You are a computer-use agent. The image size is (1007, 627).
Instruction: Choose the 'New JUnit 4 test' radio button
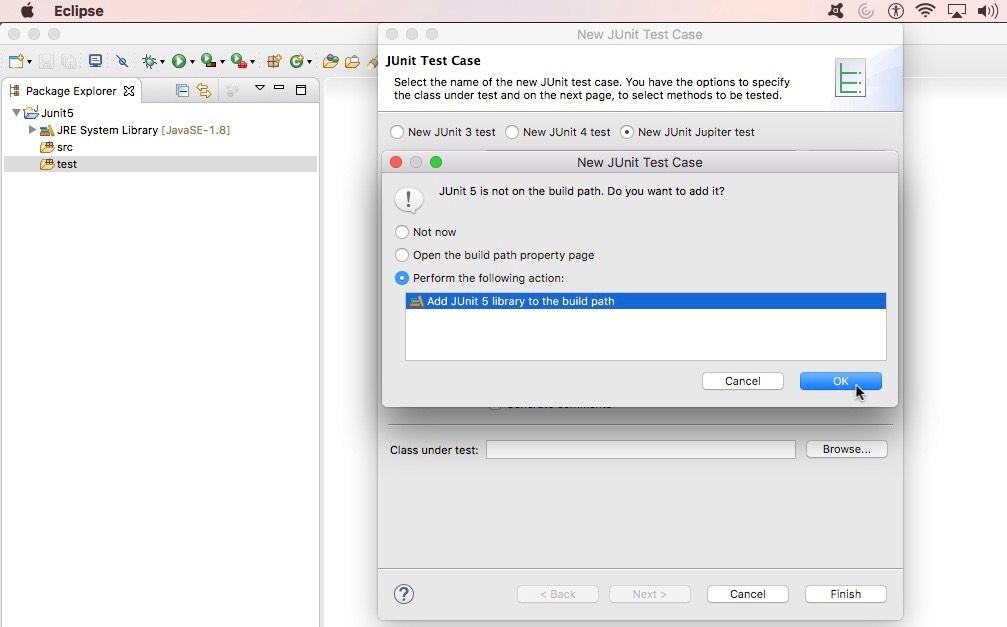512,132
